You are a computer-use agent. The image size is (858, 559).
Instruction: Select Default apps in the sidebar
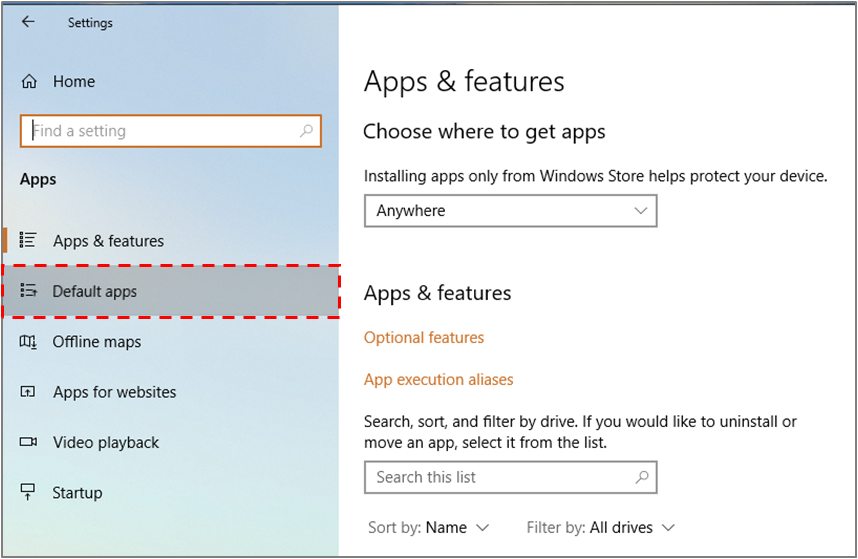(x=171, y=291)
